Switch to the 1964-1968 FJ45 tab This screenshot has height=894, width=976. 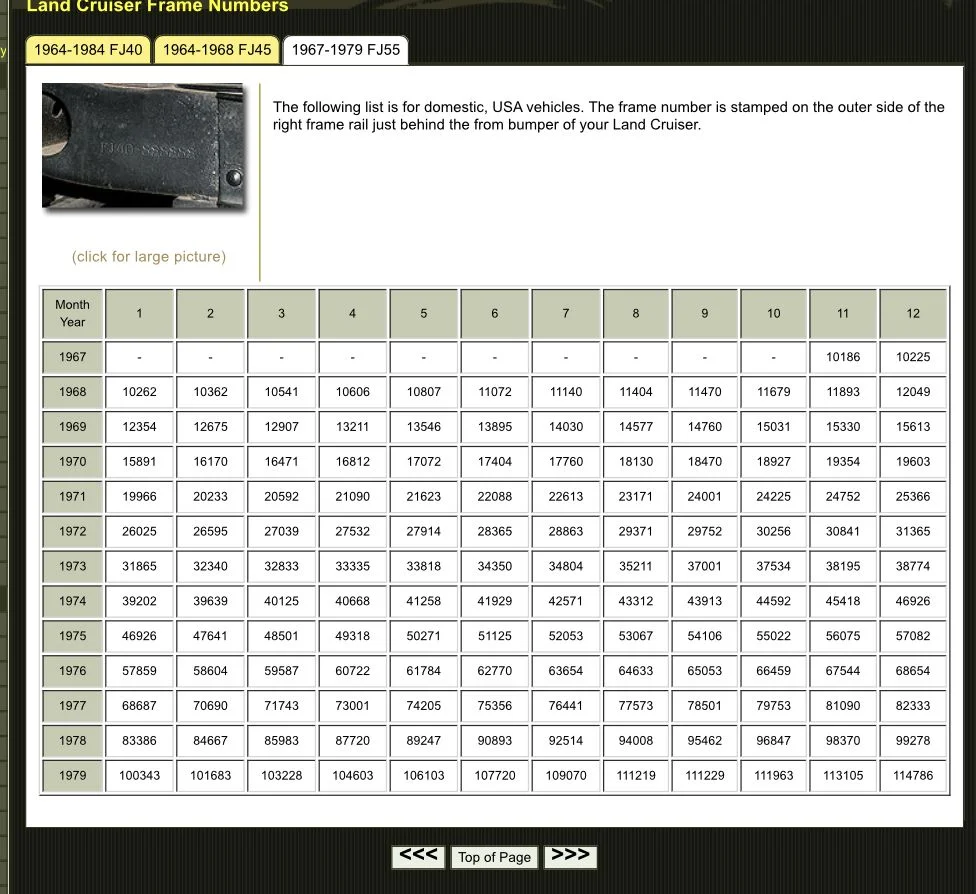217,50
